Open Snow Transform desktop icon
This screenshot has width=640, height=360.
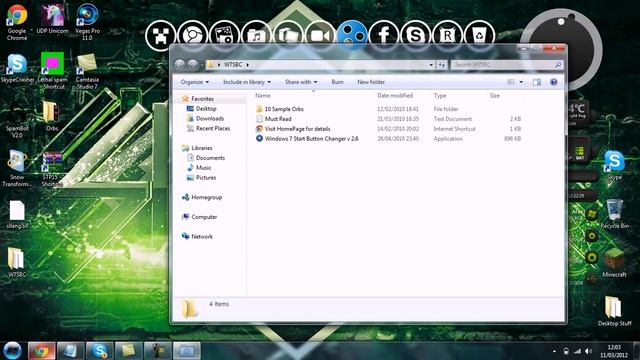(17, 168)
